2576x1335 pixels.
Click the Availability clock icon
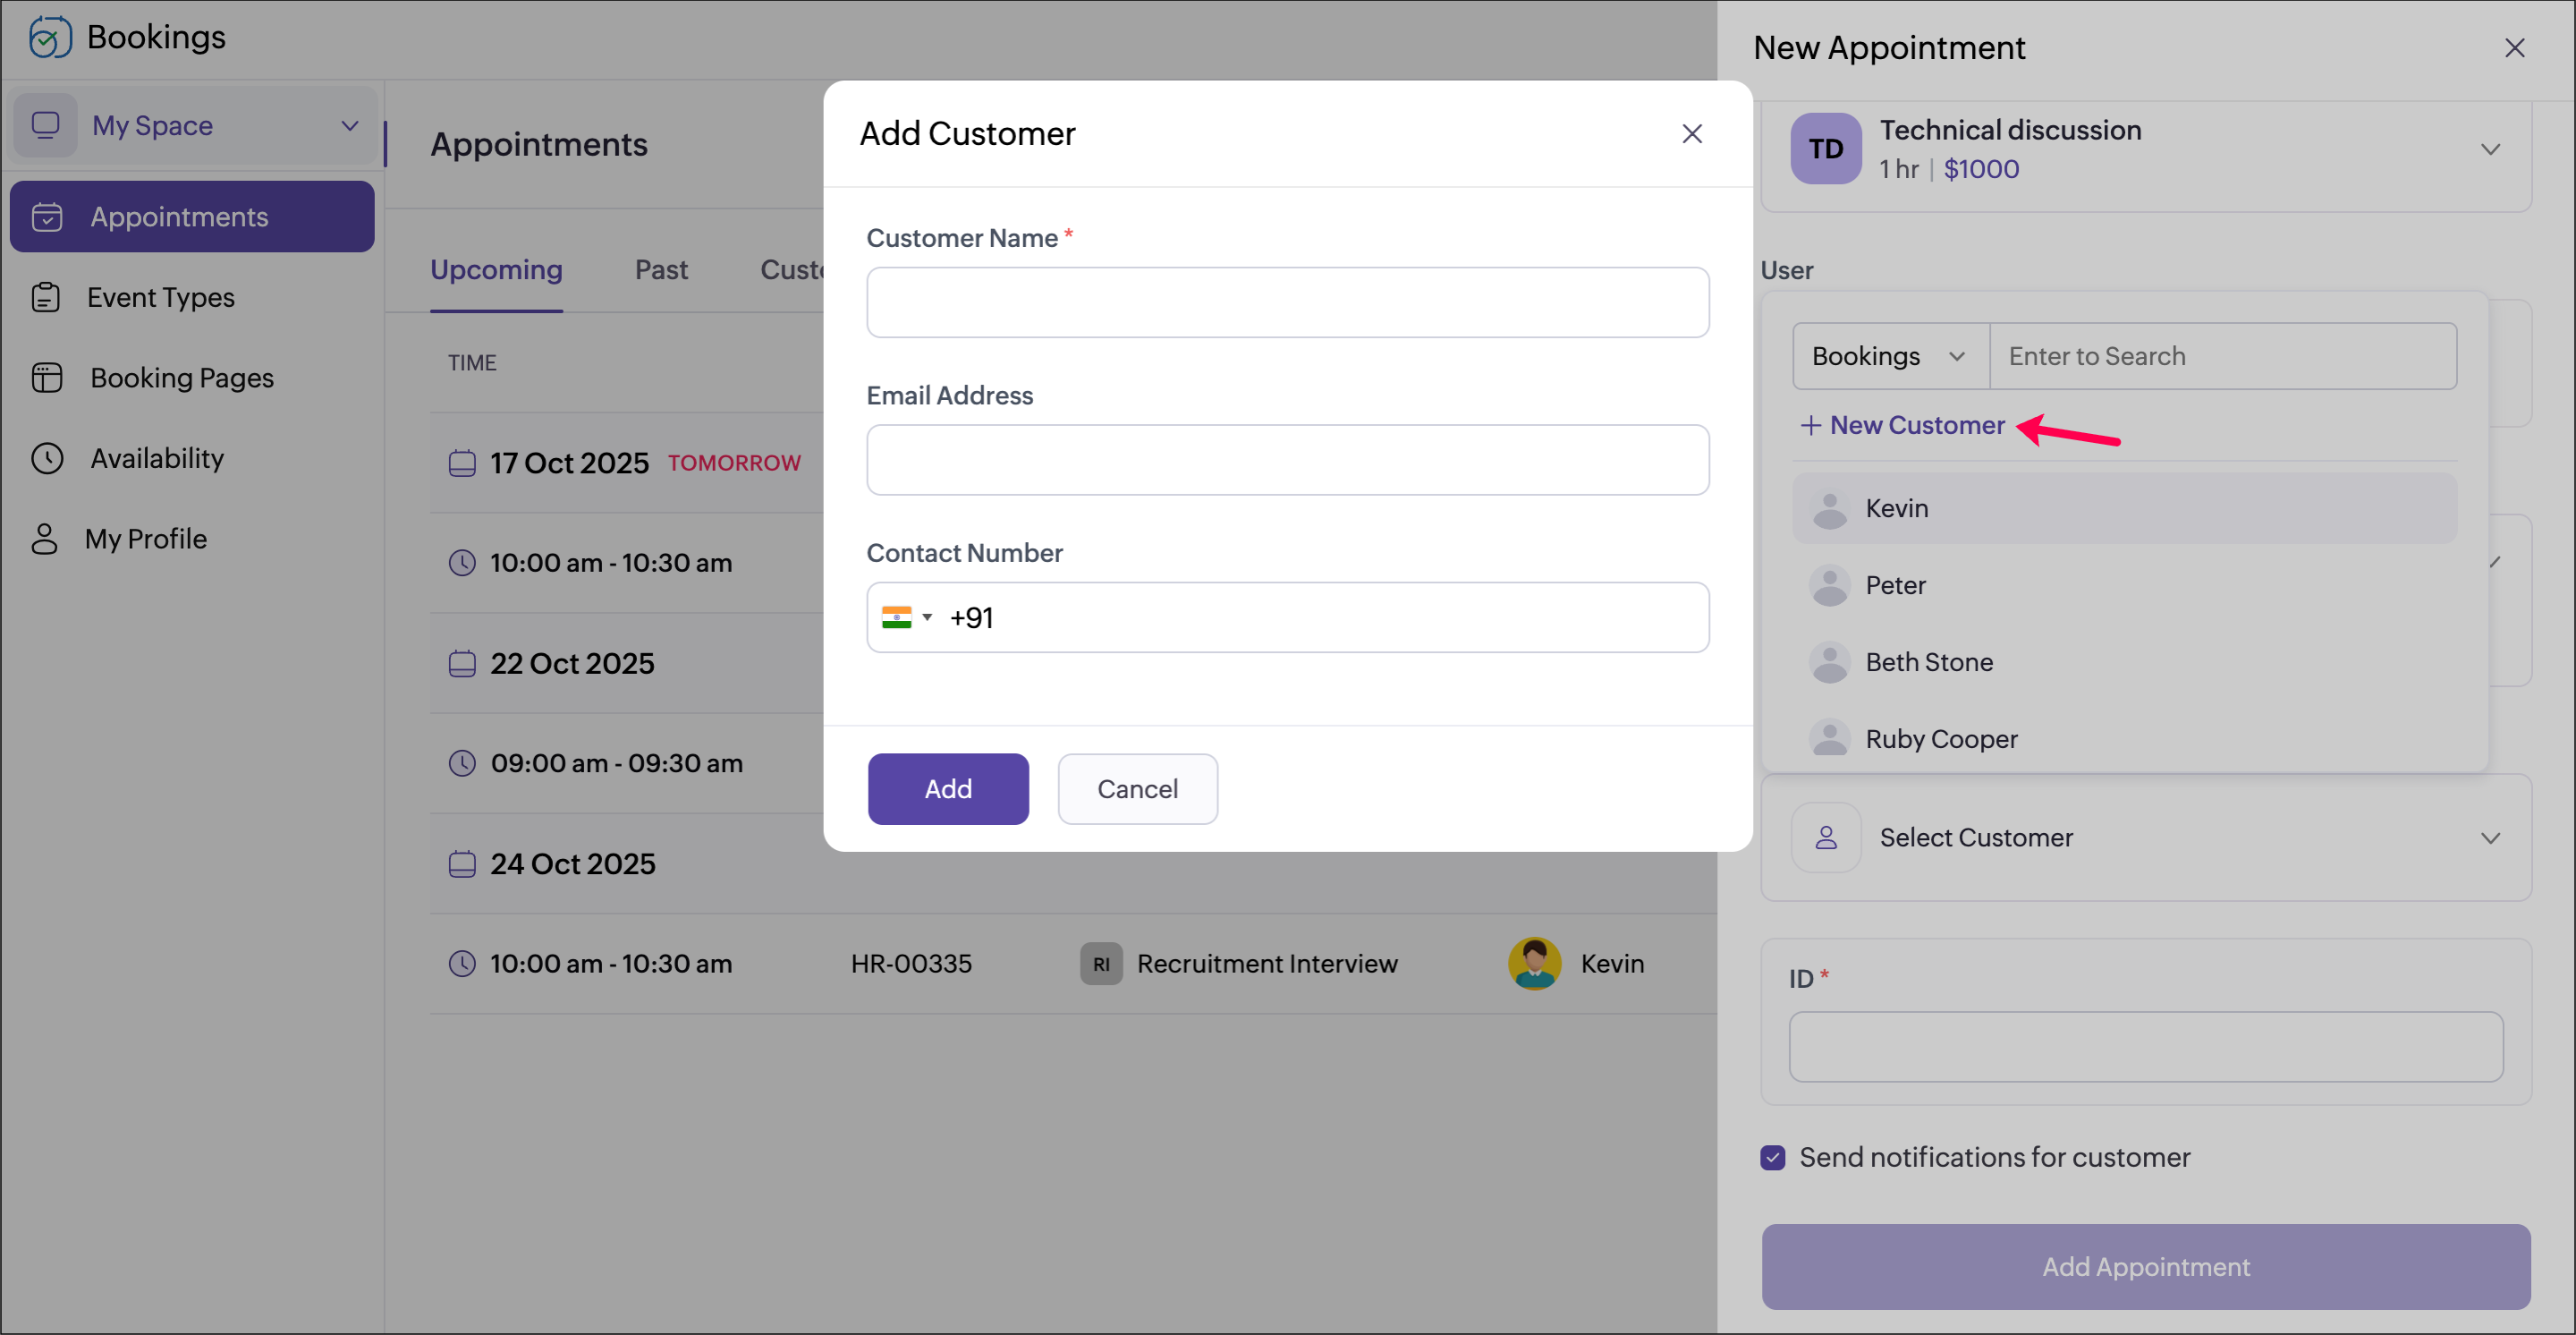(46, 458)
